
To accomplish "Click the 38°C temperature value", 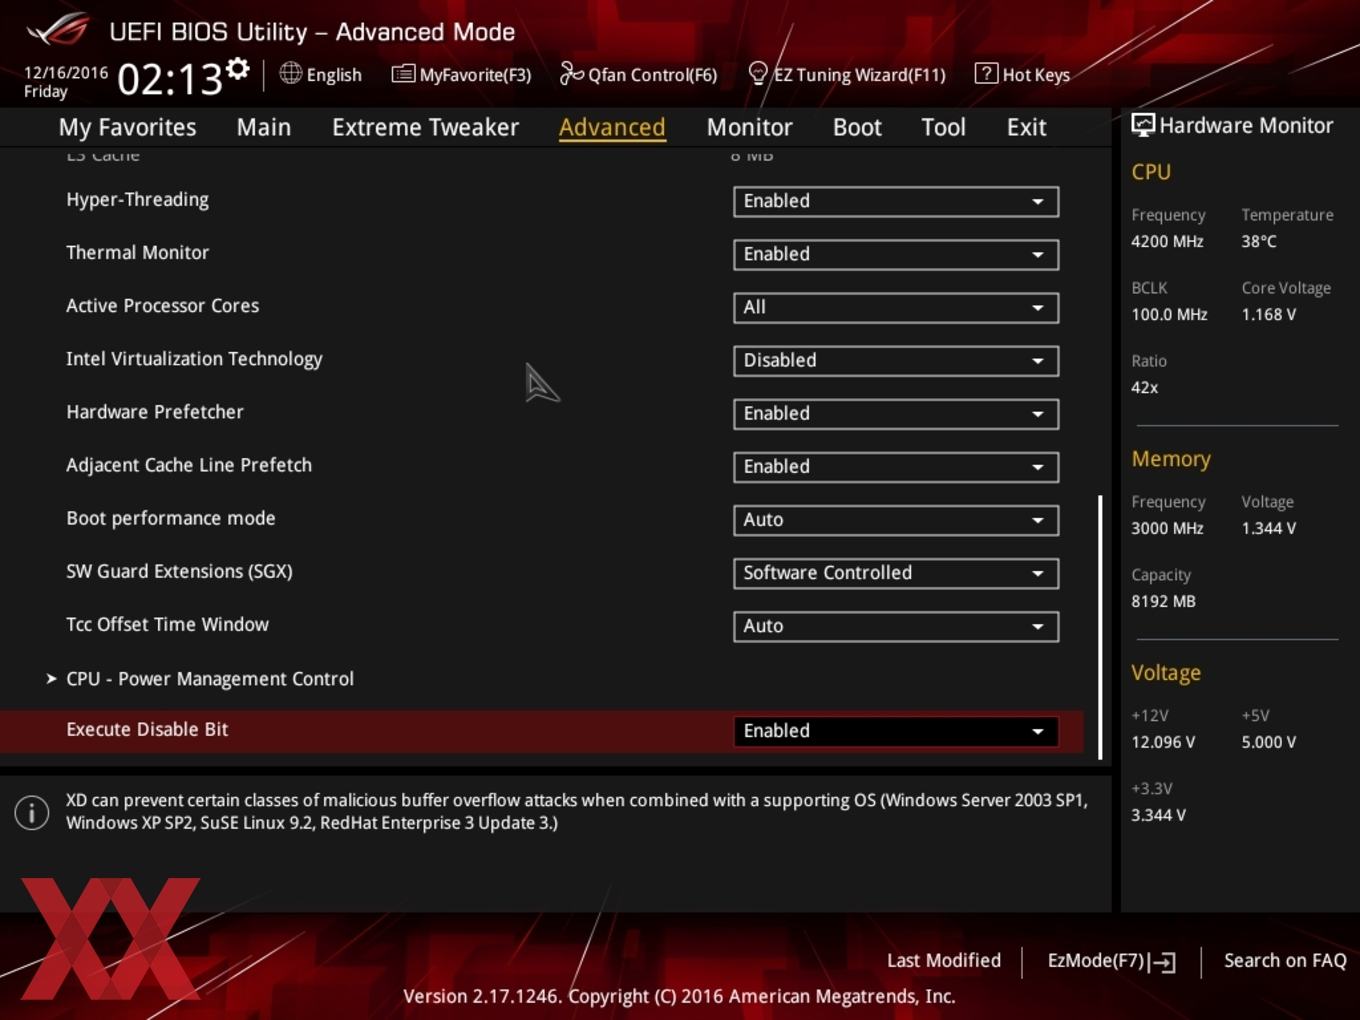I will click(x=1259, y=241).
